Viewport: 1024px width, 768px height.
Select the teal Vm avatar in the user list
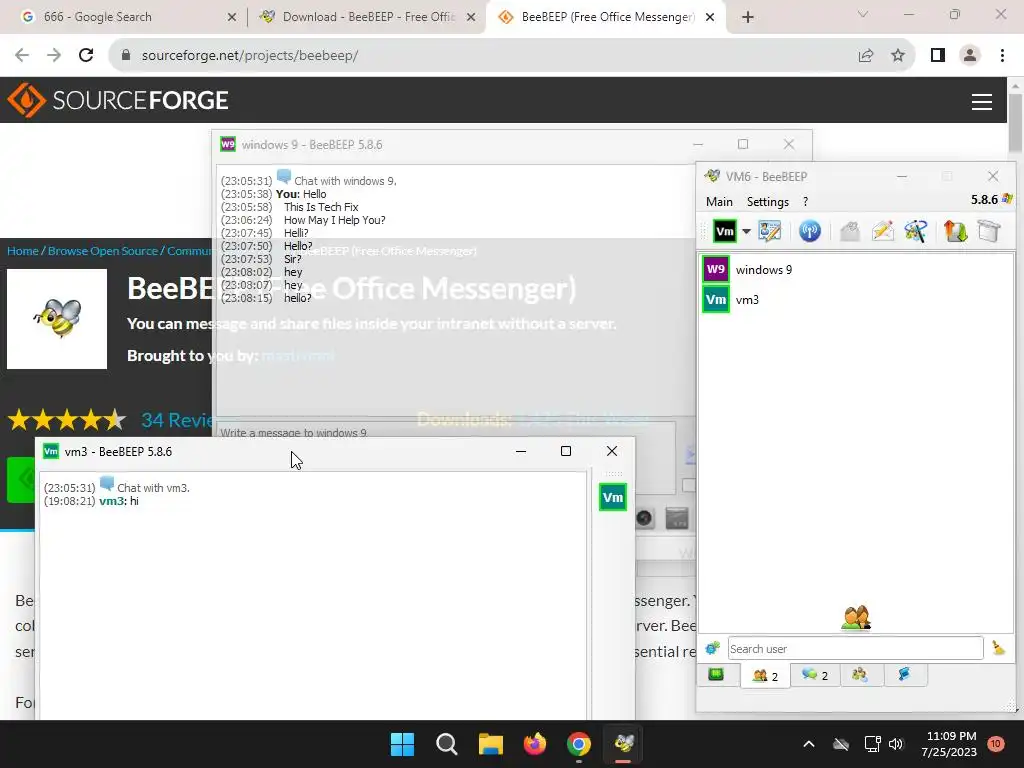(x=716, y=300)
